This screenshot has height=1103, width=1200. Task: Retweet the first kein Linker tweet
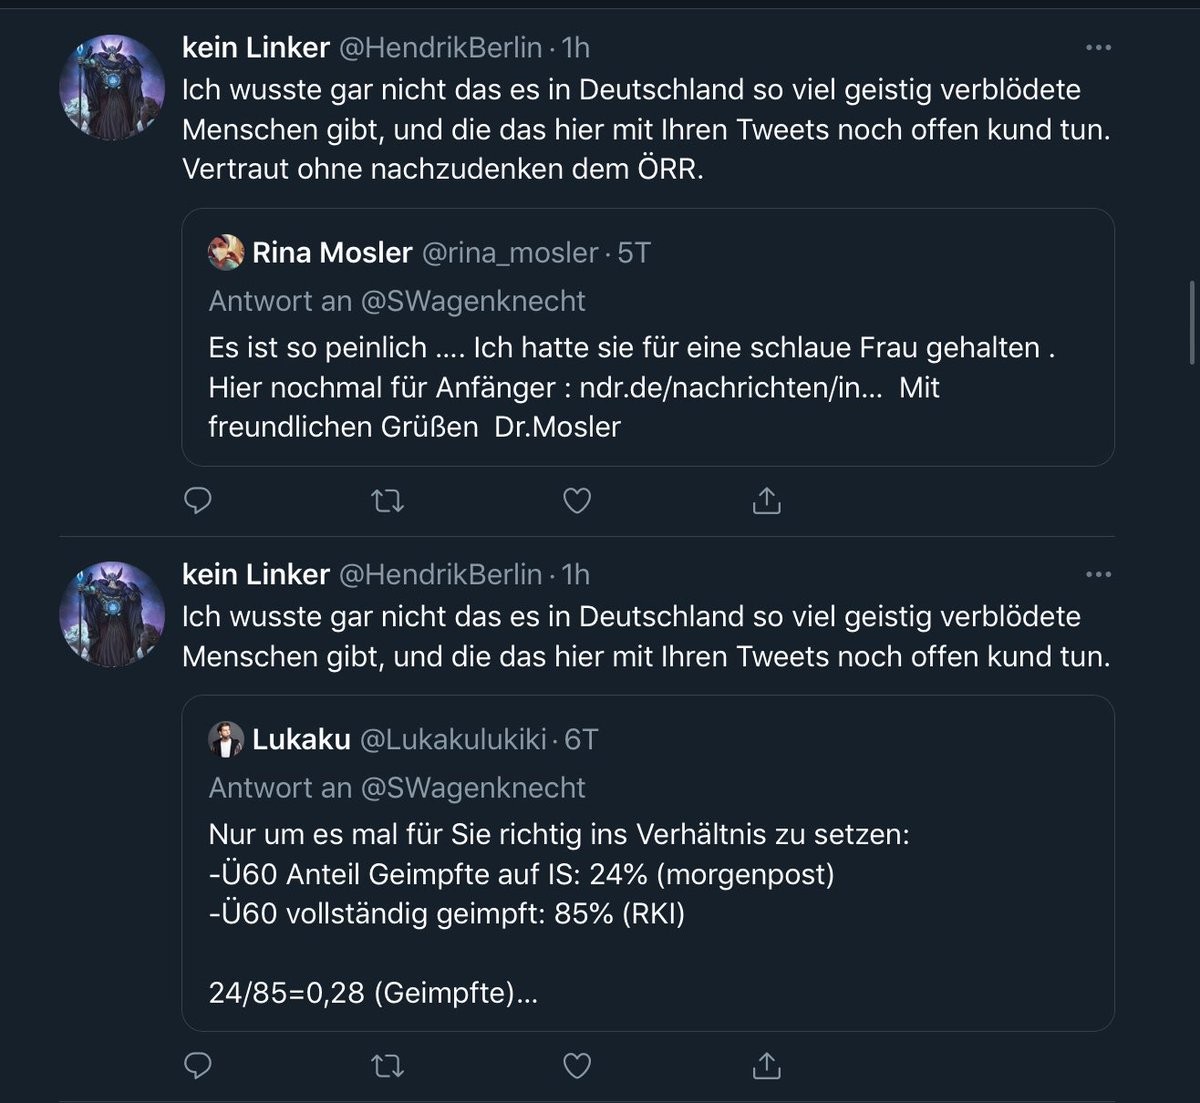(387, 499)
